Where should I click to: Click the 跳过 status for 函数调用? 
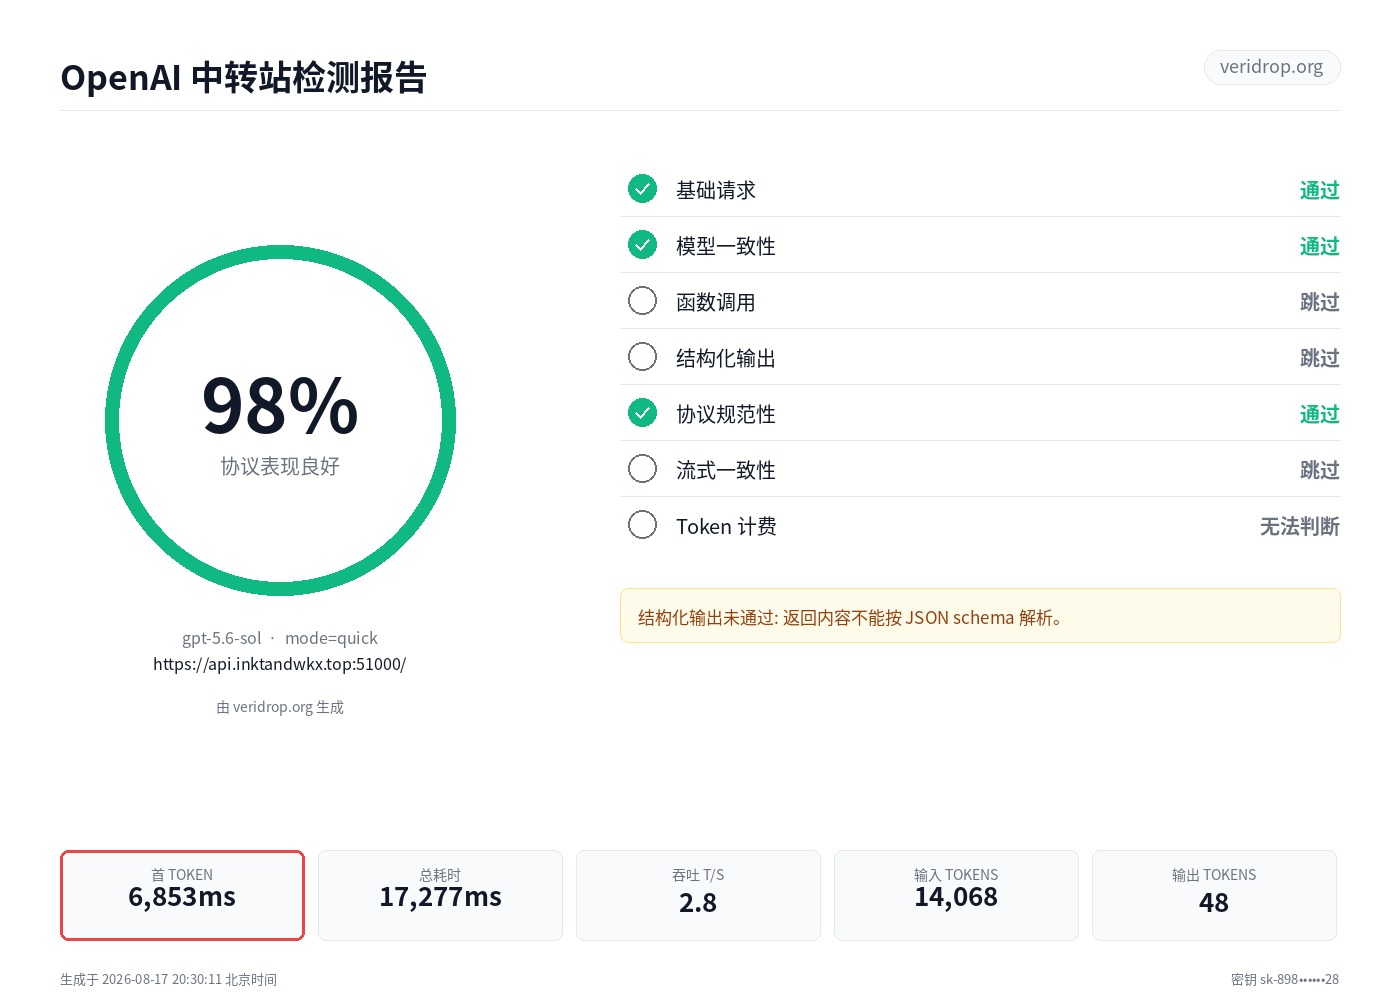1319,302
